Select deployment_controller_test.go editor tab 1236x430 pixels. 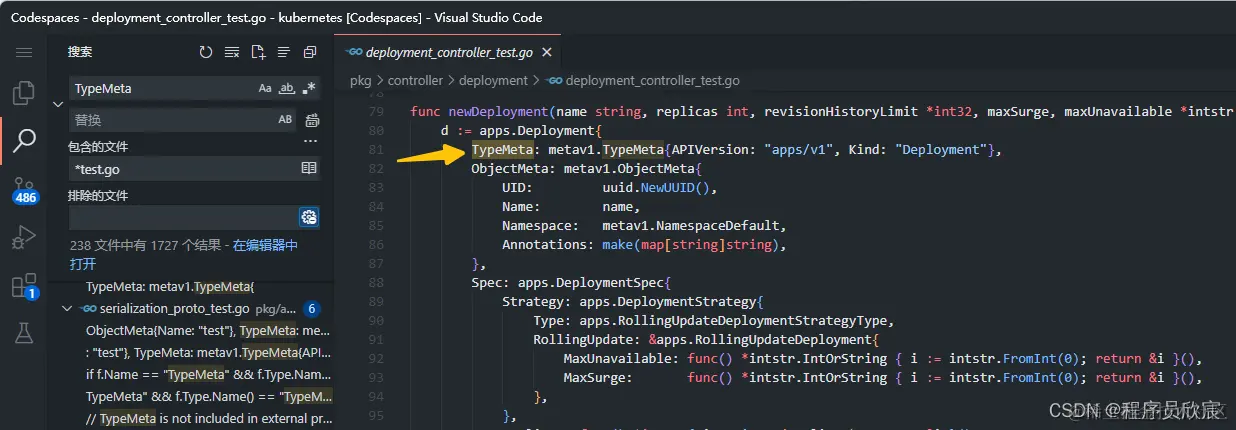click(448, 52)
